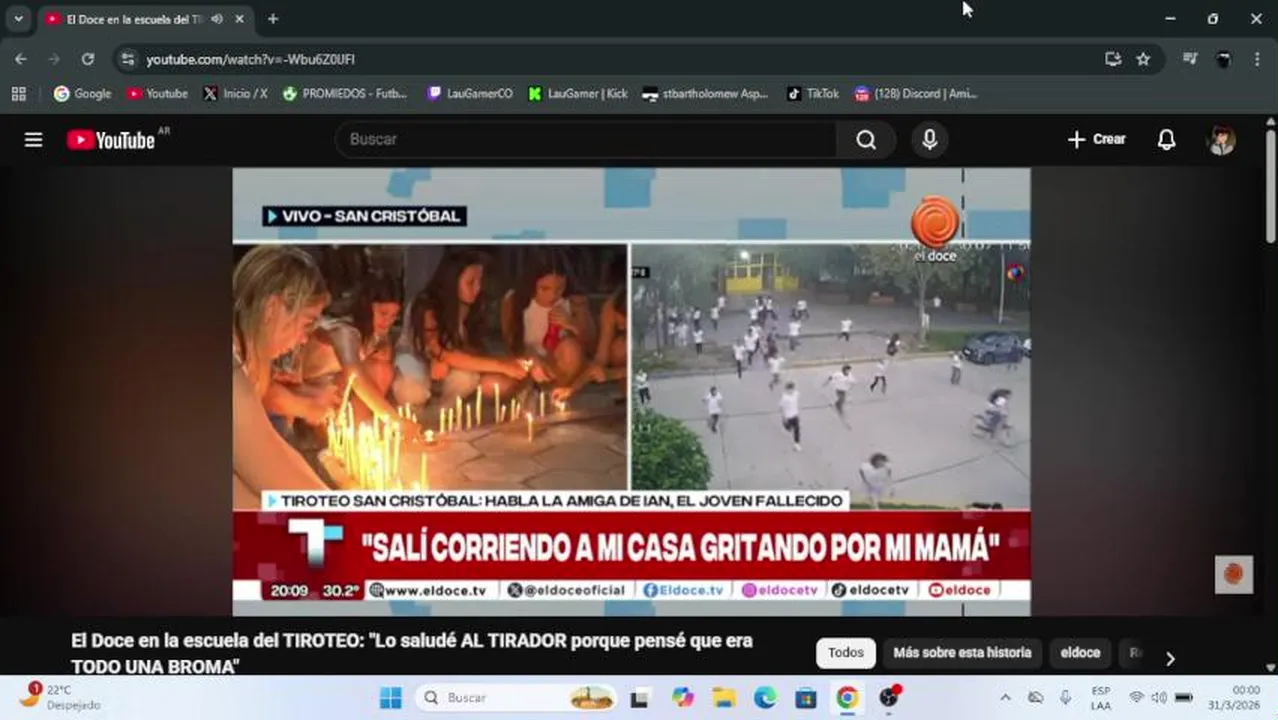Viewport: 1278px width, 720px height.
Task: Click el doce channel watermark on video
Action: pyautogui.click(x=1234, y=574)
